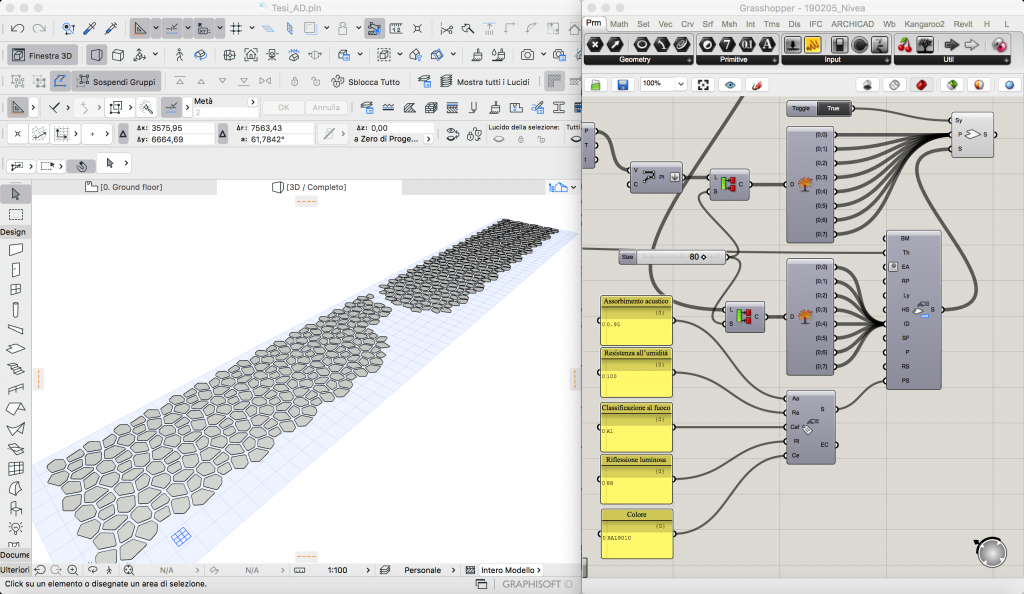Click Mostra tutti i Lucidi button
1024x594 pixels.
pos(485,81)
